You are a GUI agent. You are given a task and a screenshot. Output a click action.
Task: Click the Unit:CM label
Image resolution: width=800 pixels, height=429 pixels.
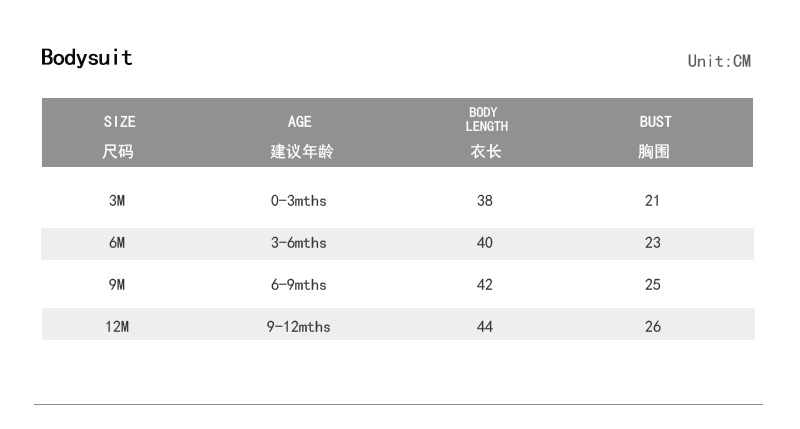[718, 61]
